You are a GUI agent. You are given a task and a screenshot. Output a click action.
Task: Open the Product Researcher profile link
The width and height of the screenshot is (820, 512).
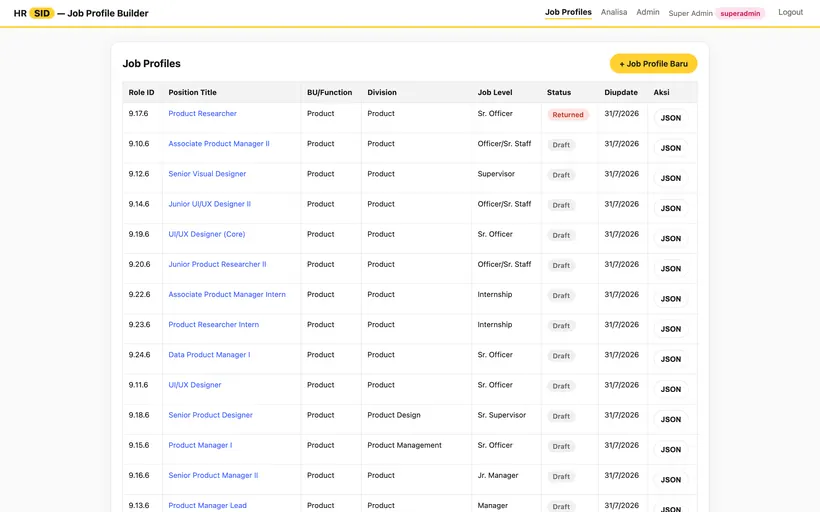coord(202,113)
